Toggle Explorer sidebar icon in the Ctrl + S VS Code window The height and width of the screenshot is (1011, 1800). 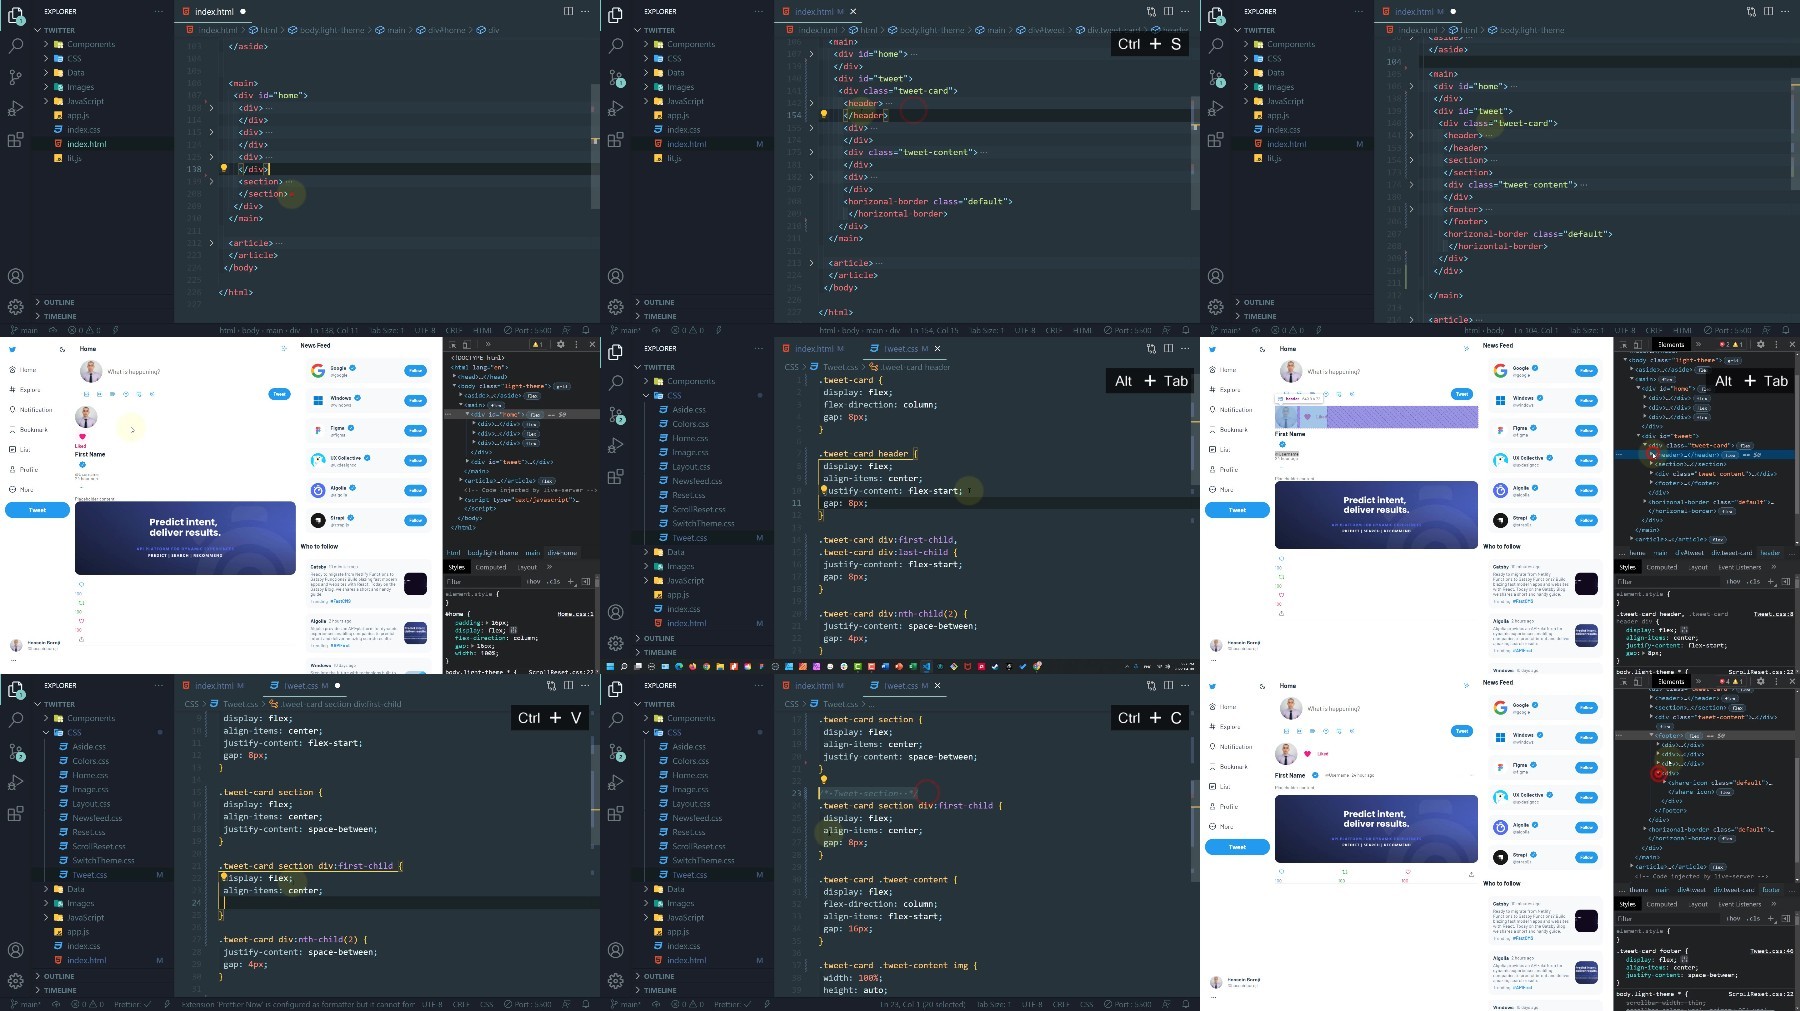[x=616, y=15]
